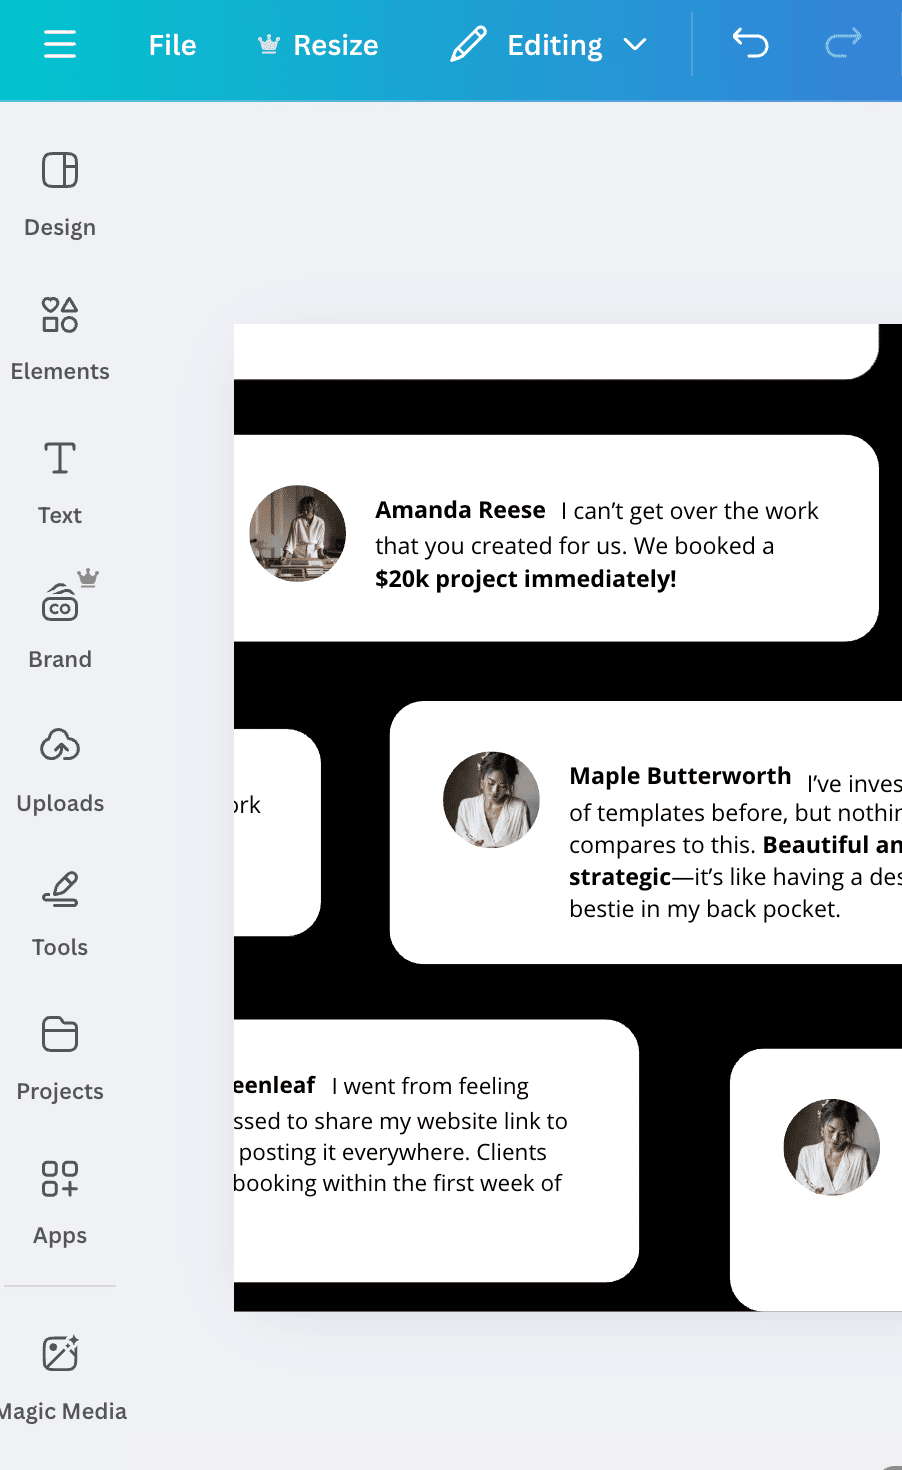Select the avatar in bottom-right card
902x1470 pixels.
tap(831, 1147)
